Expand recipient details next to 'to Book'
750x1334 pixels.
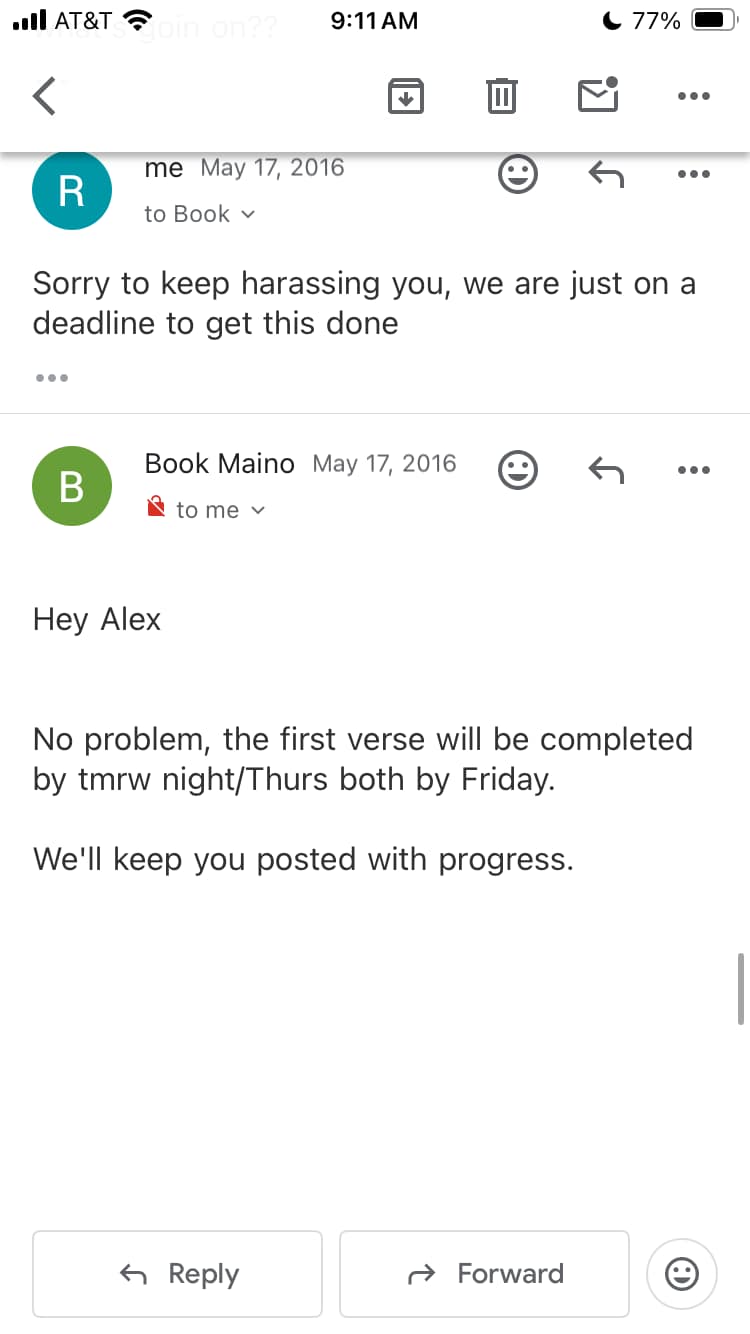249,214
